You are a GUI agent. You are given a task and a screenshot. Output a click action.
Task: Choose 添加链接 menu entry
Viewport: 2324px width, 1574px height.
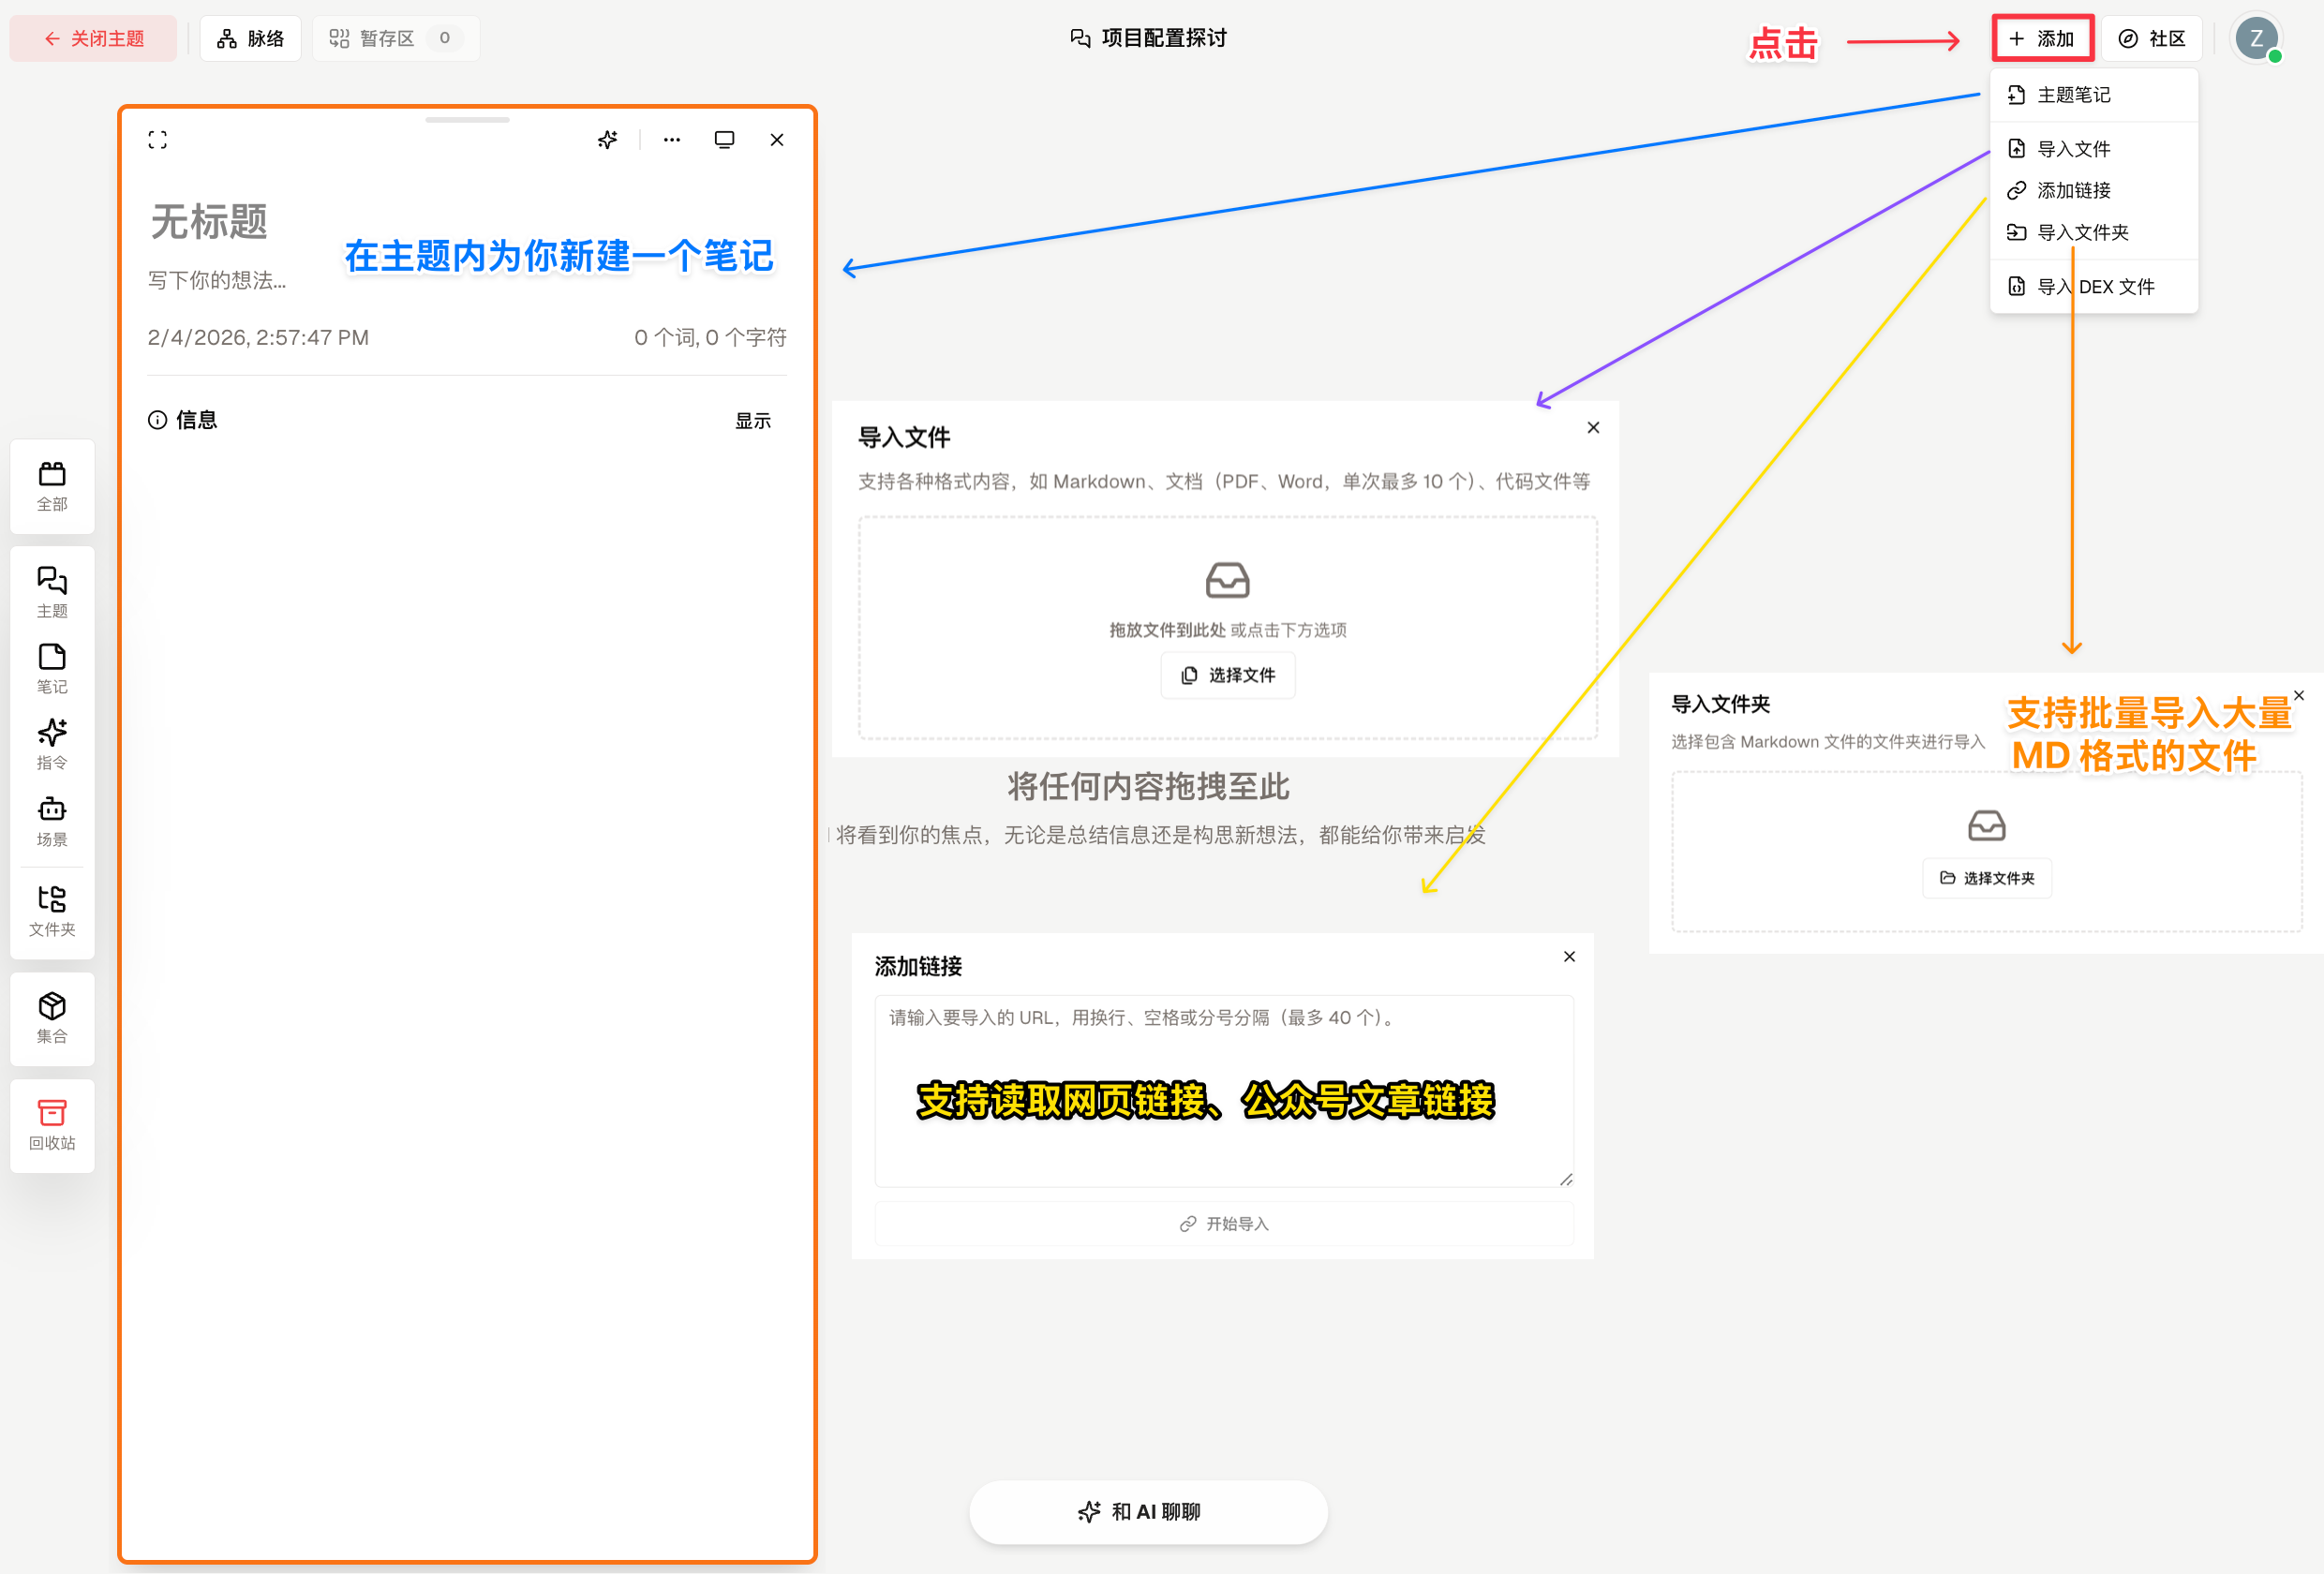(x=2073, y=190)
